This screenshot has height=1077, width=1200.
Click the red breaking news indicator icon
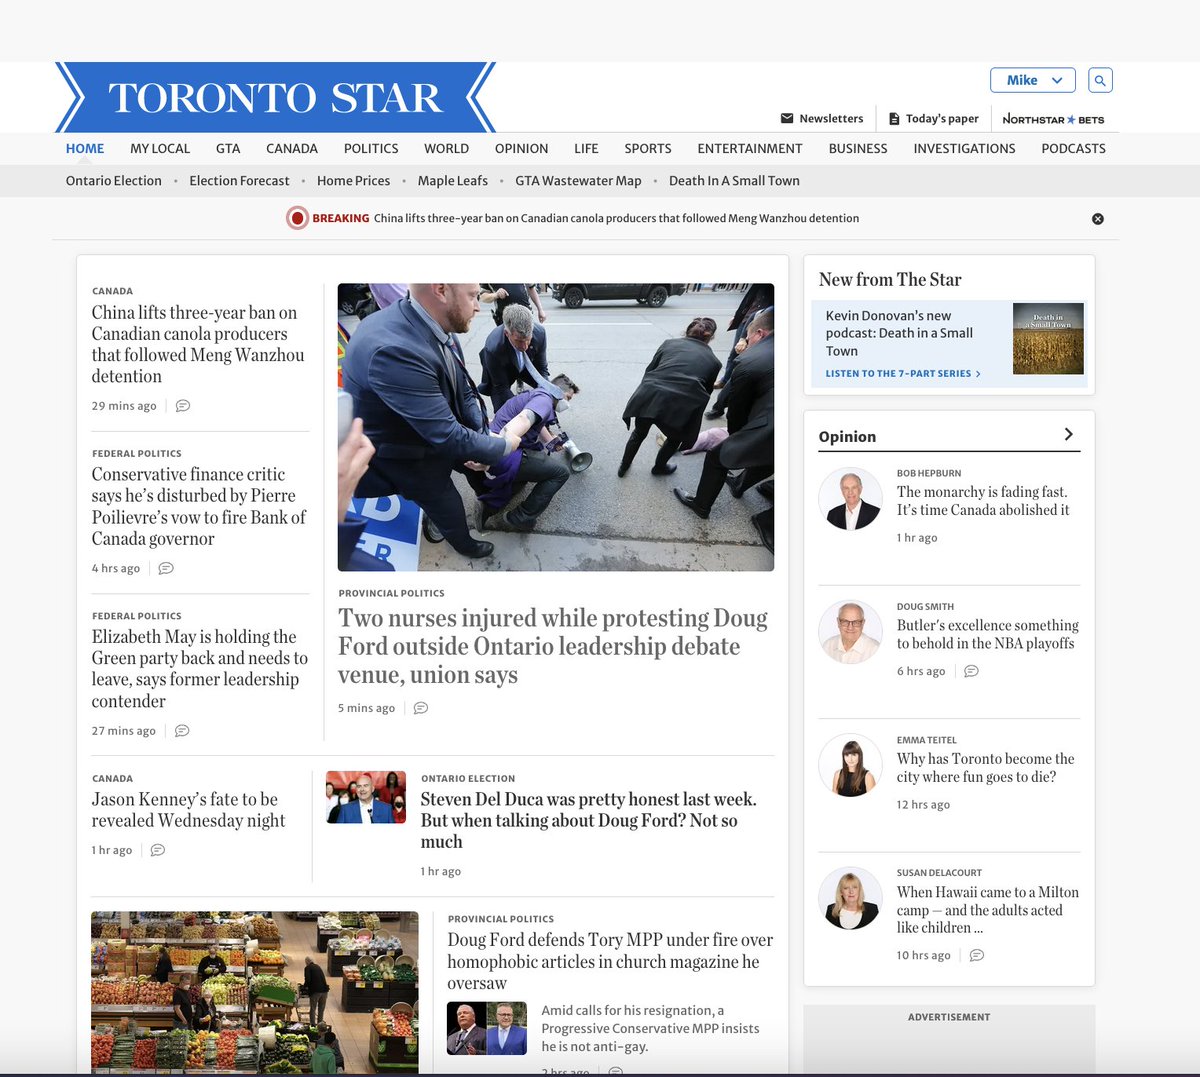point(297,218)
